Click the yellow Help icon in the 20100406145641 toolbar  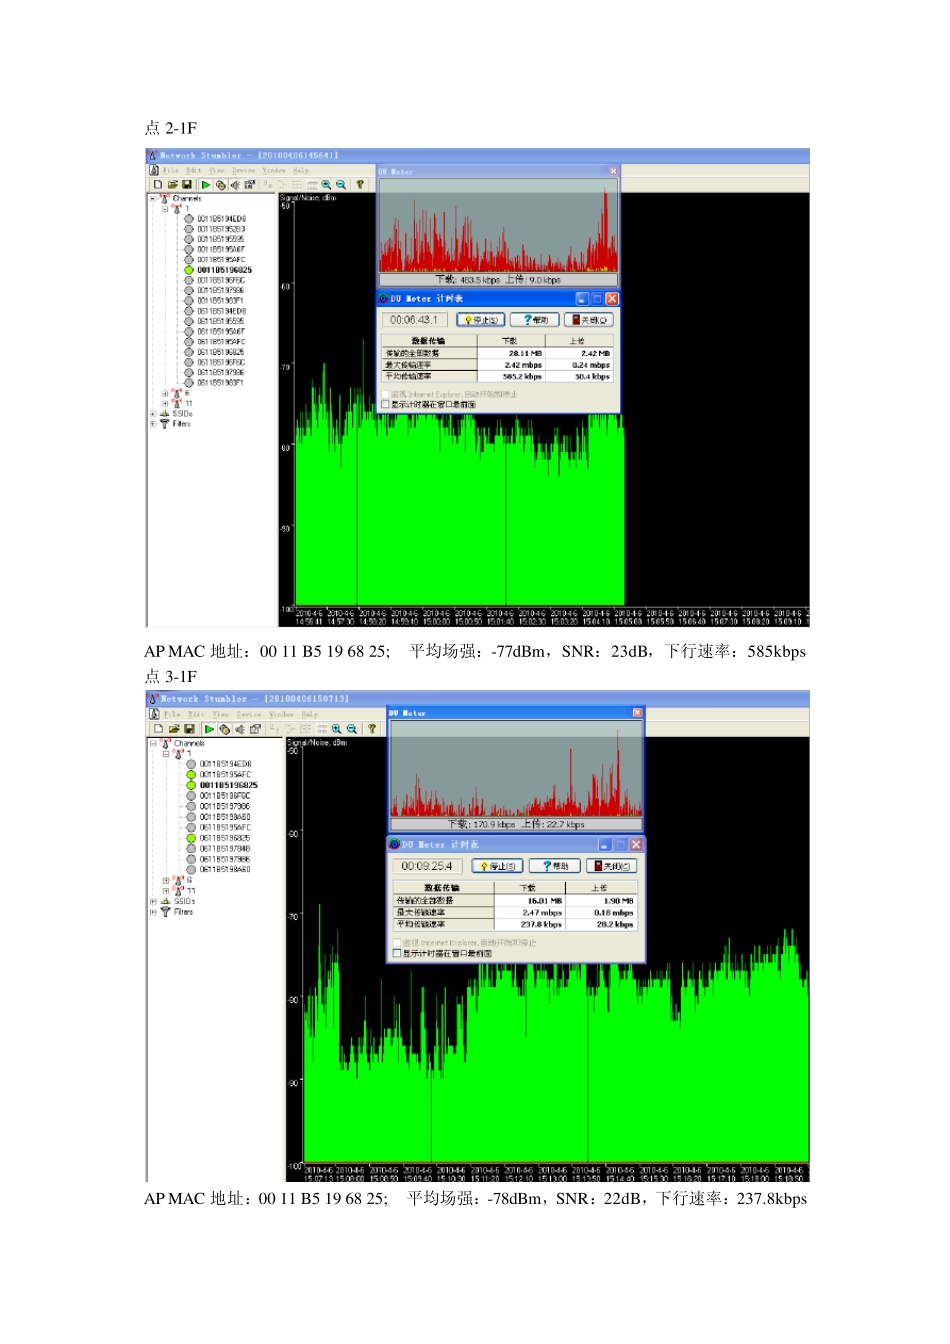pos(360,185)
